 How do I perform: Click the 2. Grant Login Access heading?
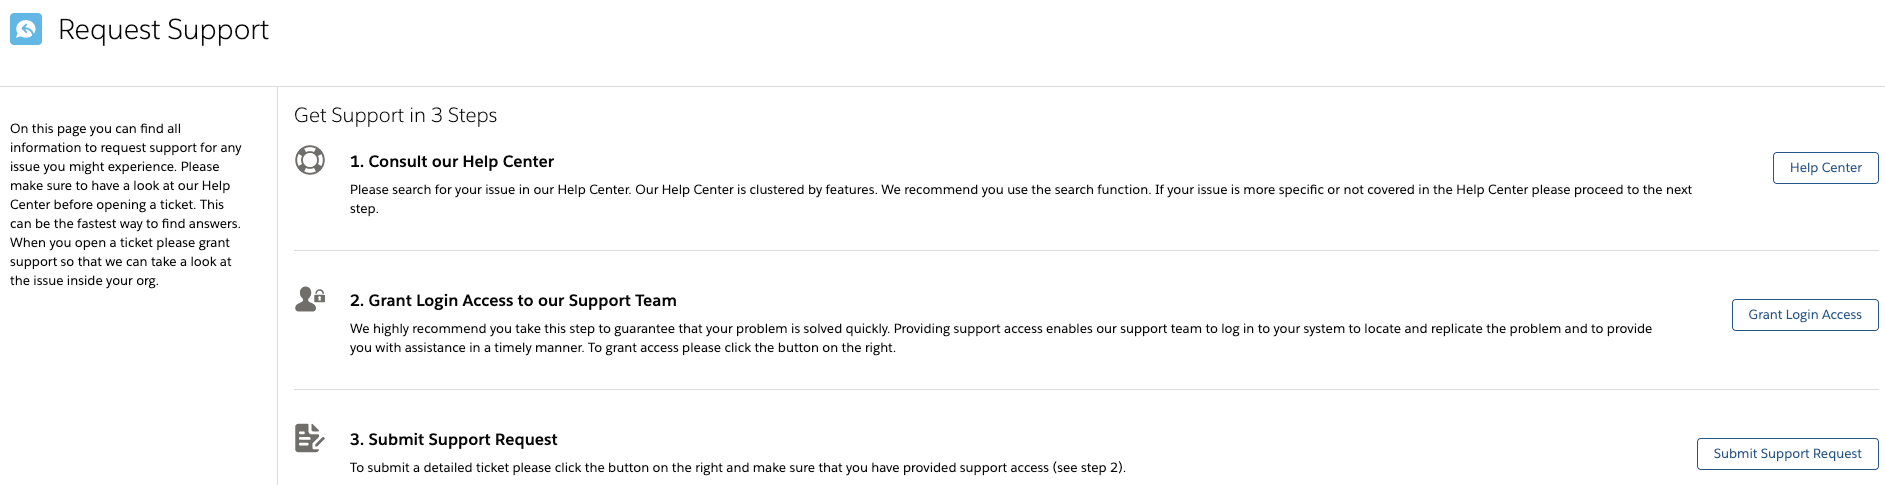pos(513,300)
